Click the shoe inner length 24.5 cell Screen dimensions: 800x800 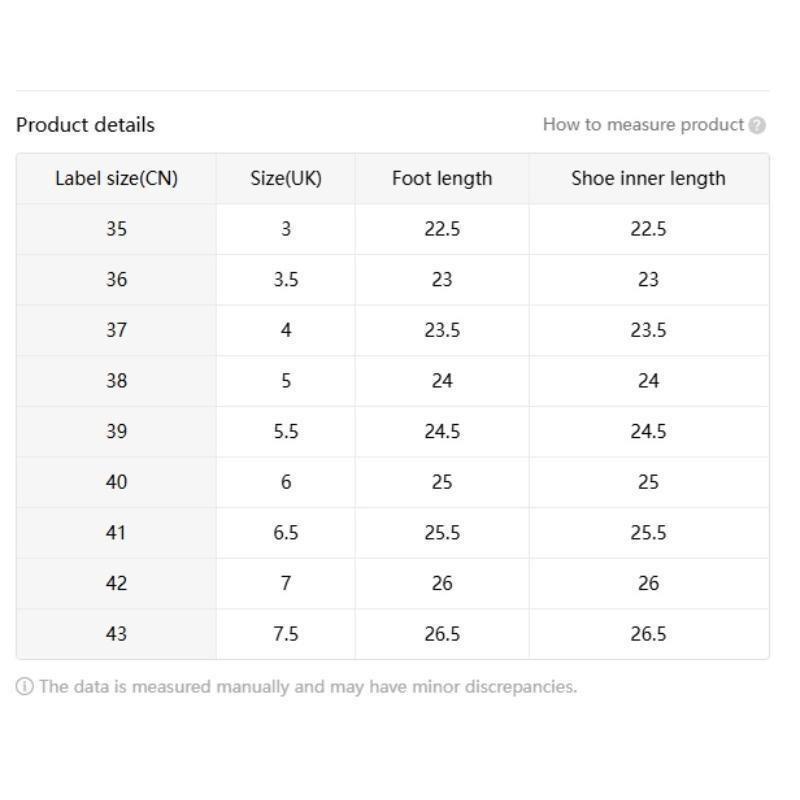pyautogui.click(x=648, y=432)
